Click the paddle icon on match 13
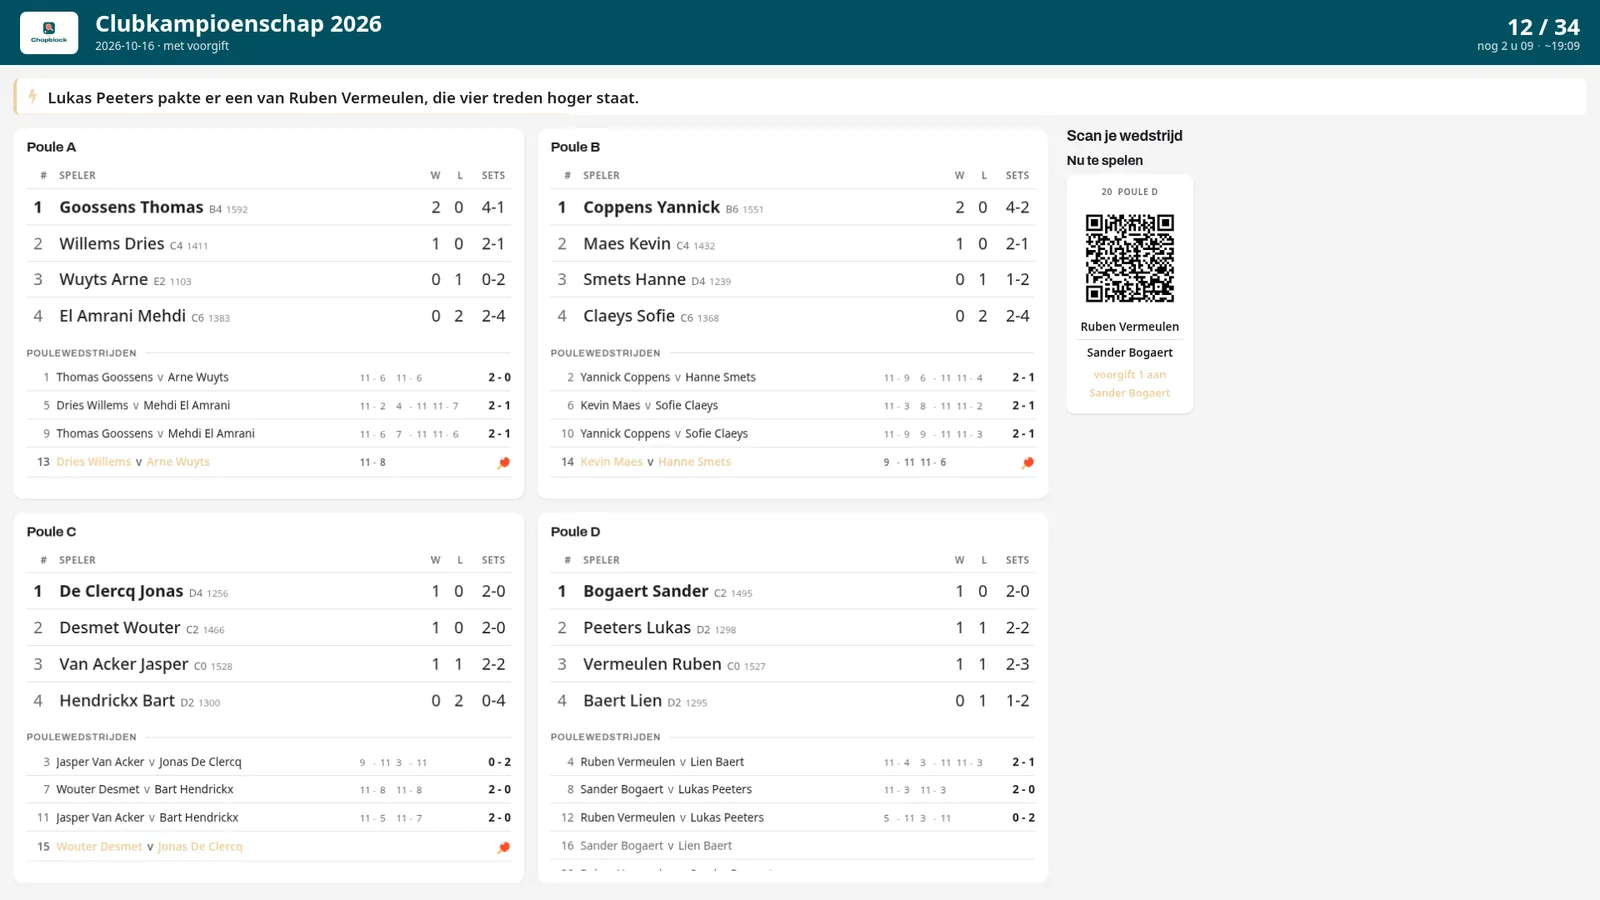 pyautogui.click(x=504, y=462)
